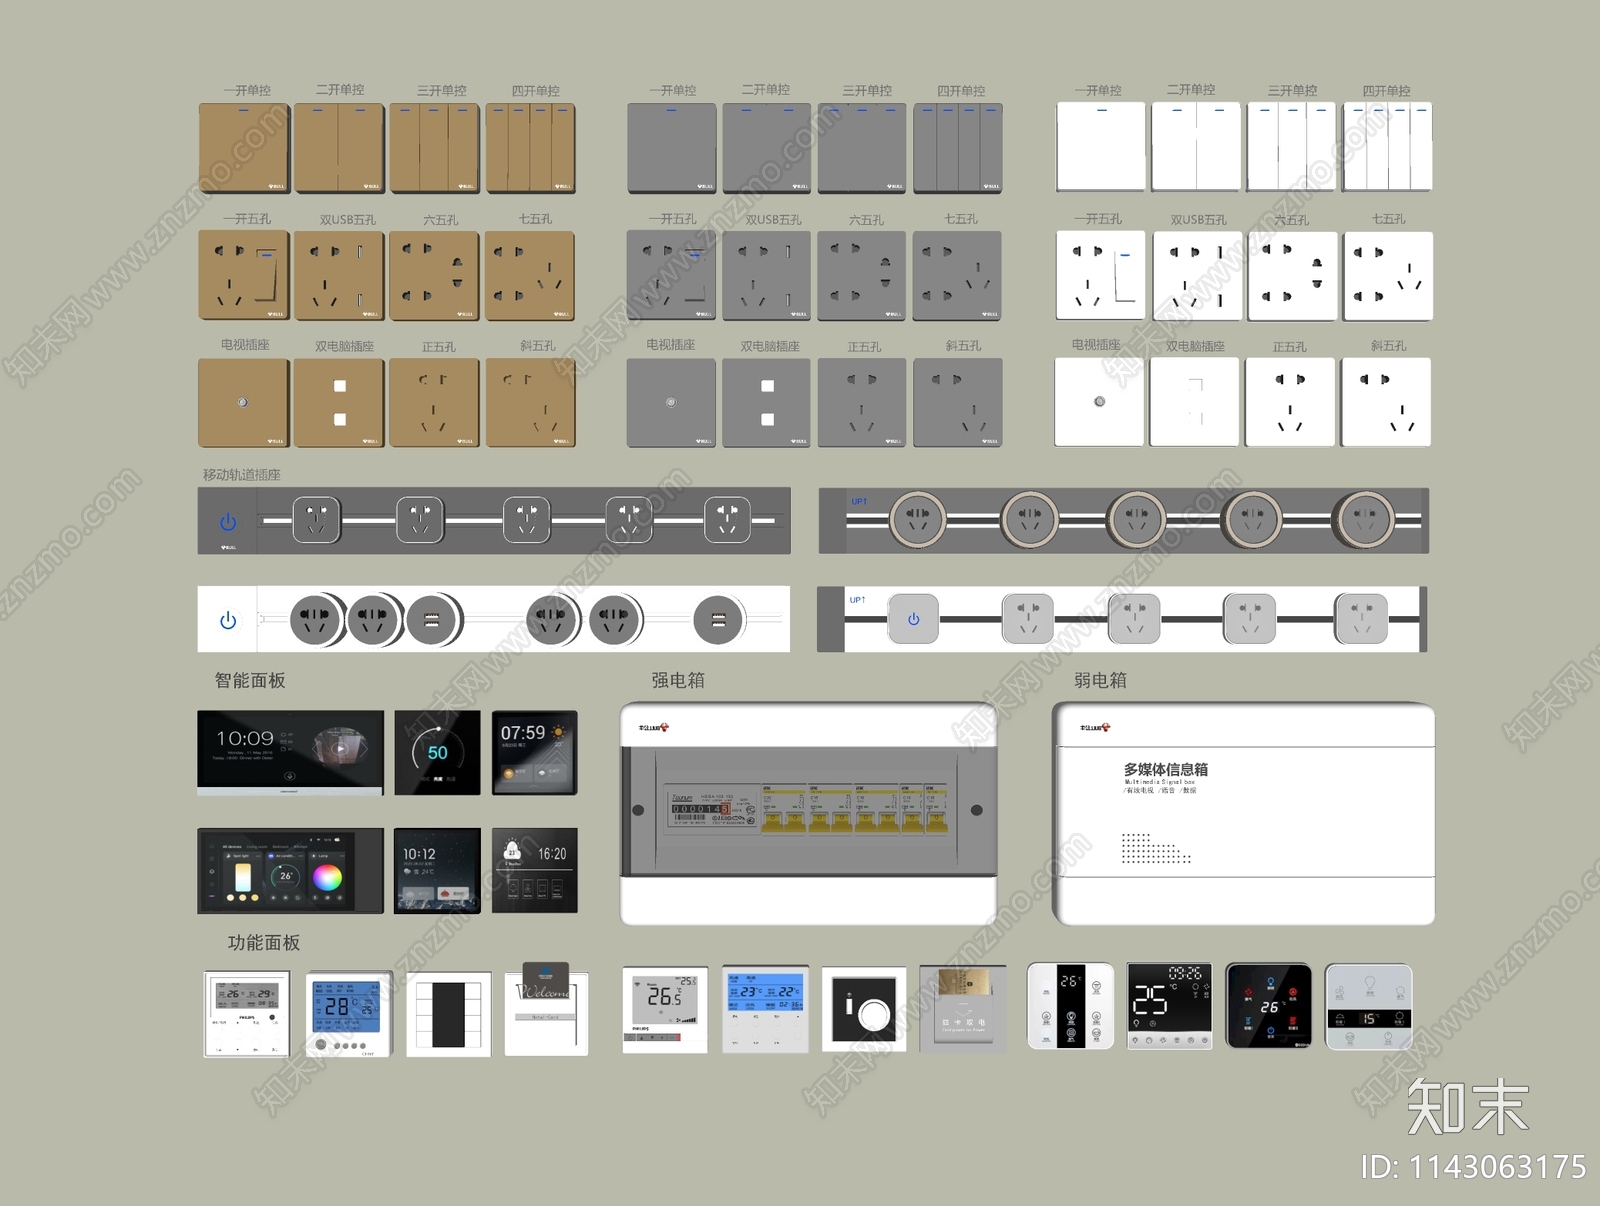Click the blue power icon on the white track socket
Image resolution: width=1600 pixels, height=1206 pixels.
228,621
